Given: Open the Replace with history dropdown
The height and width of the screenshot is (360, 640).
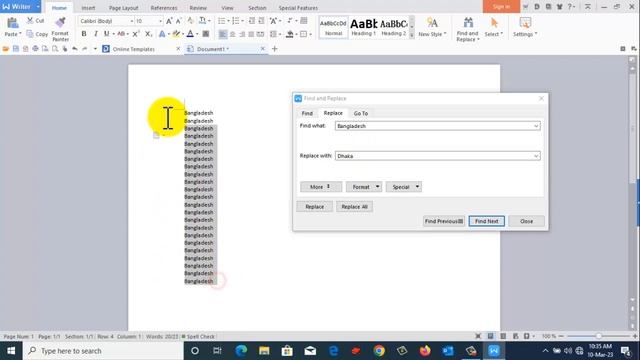Looking at the screenshot, I should (536, 156).
